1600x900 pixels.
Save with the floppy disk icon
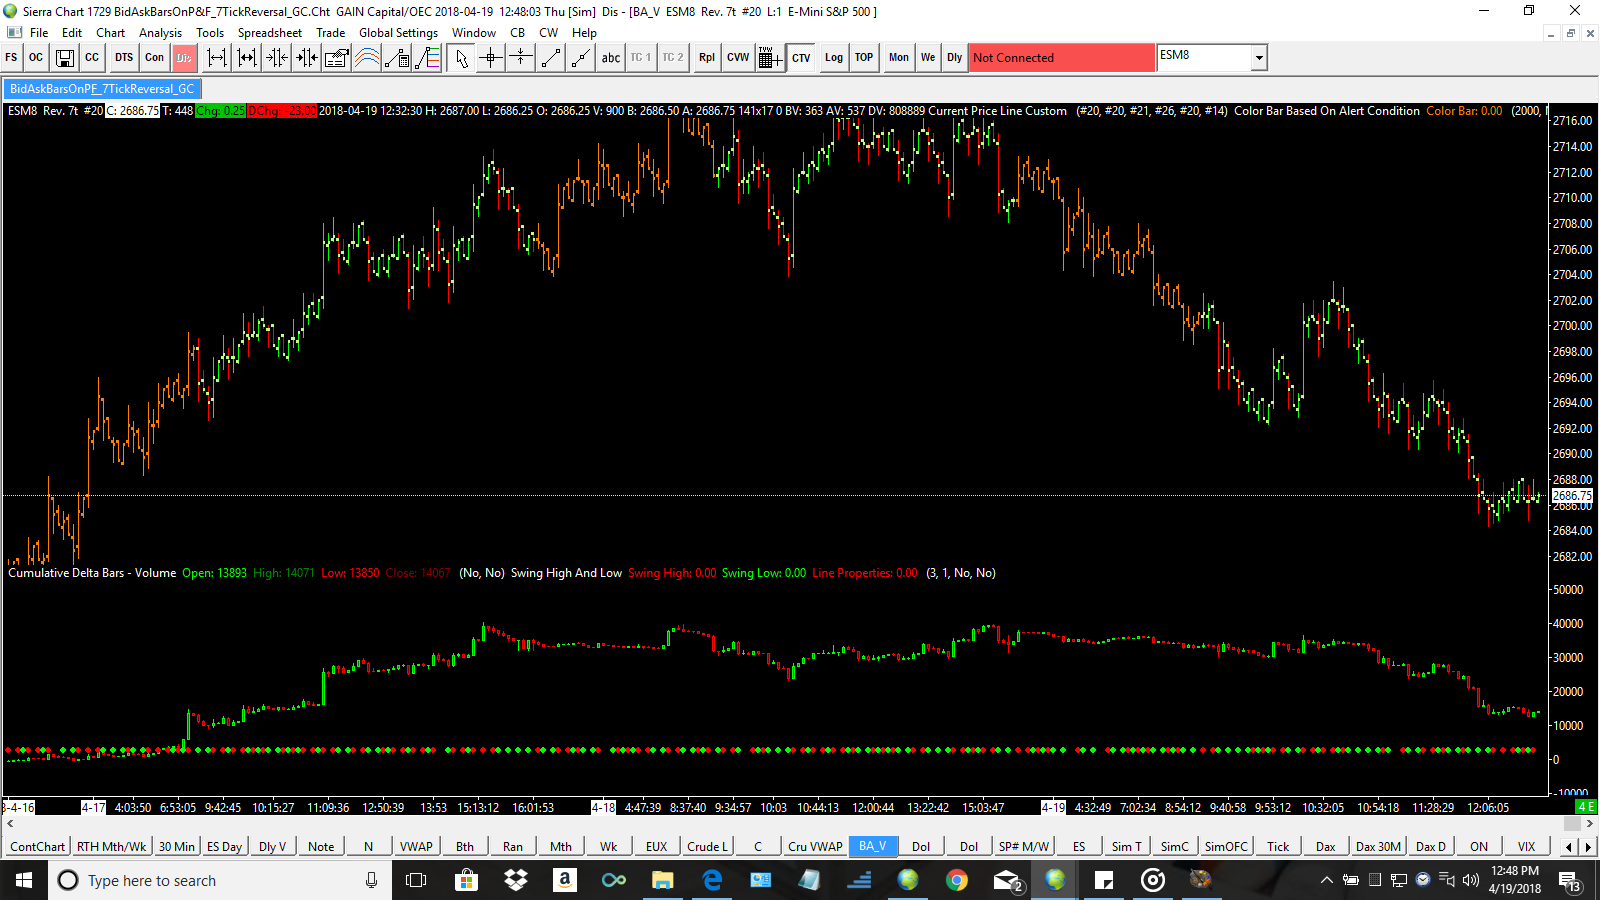click(x=64, y=58)
